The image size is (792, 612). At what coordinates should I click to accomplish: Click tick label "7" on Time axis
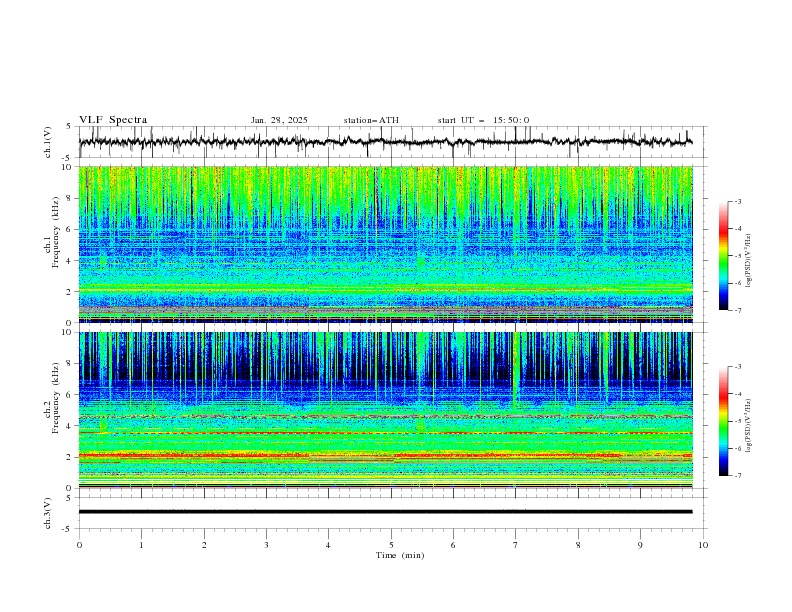516,545
